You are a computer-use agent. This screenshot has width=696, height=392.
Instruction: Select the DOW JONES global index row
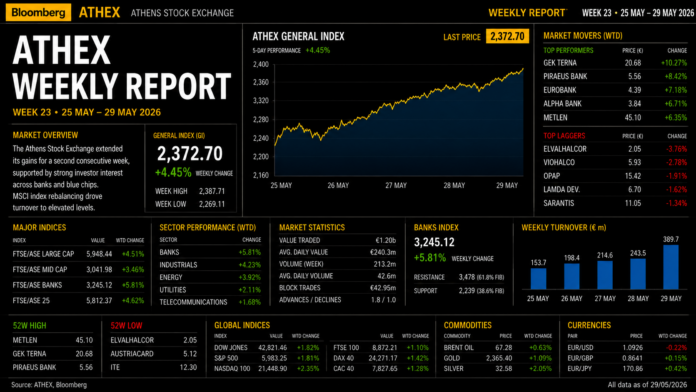[x=266, y=348]
